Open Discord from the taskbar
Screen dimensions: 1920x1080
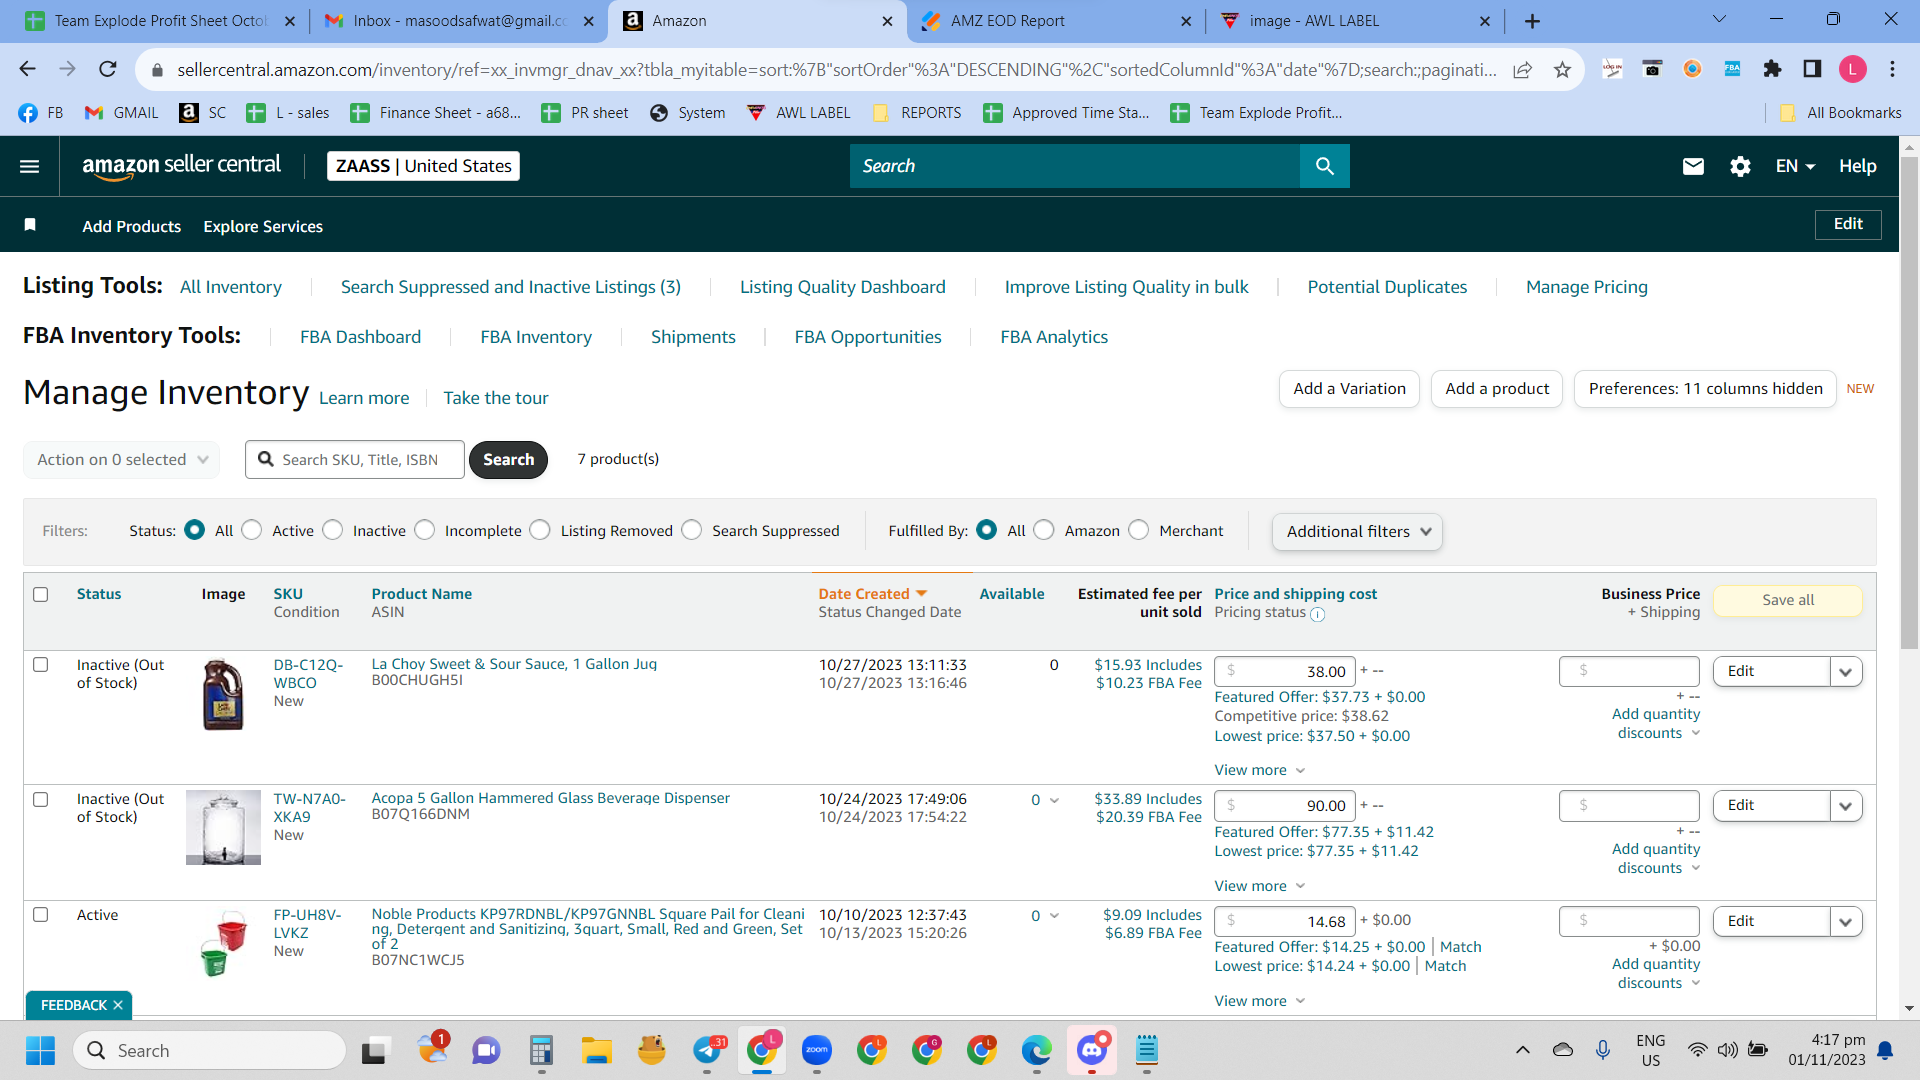(1092, 1050)
